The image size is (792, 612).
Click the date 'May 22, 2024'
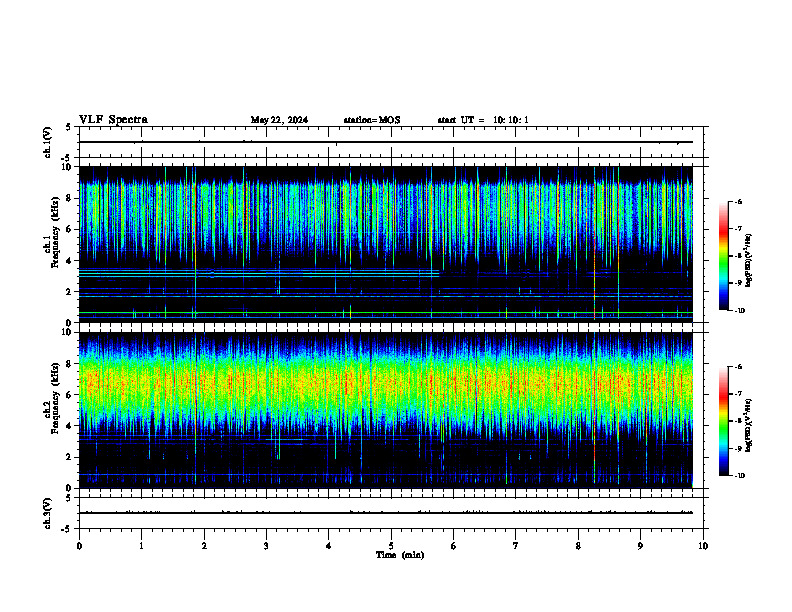coord(279,120)
